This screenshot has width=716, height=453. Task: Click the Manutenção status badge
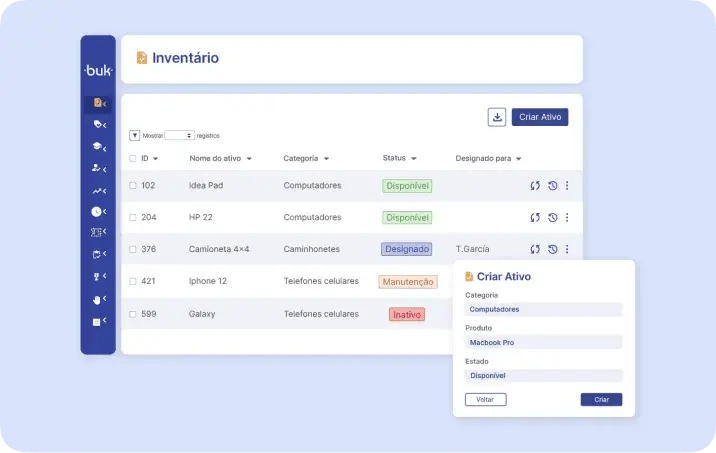click(x=408, y=282)
